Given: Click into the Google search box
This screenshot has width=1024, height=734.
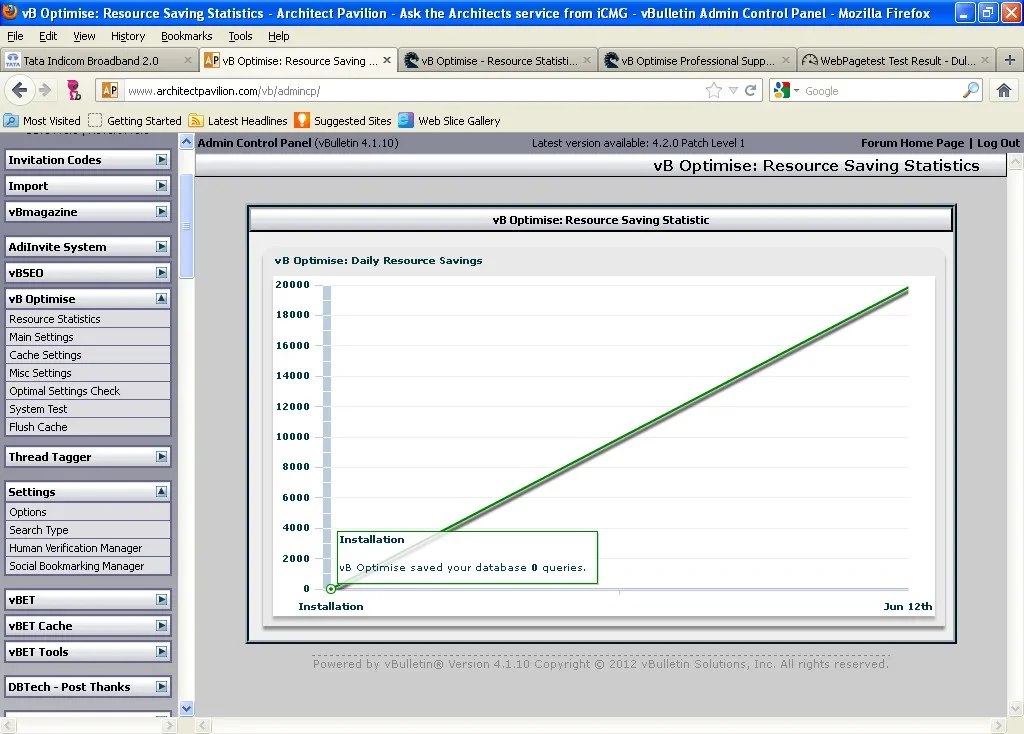Looking at the screenshot, I should (882, 91).
